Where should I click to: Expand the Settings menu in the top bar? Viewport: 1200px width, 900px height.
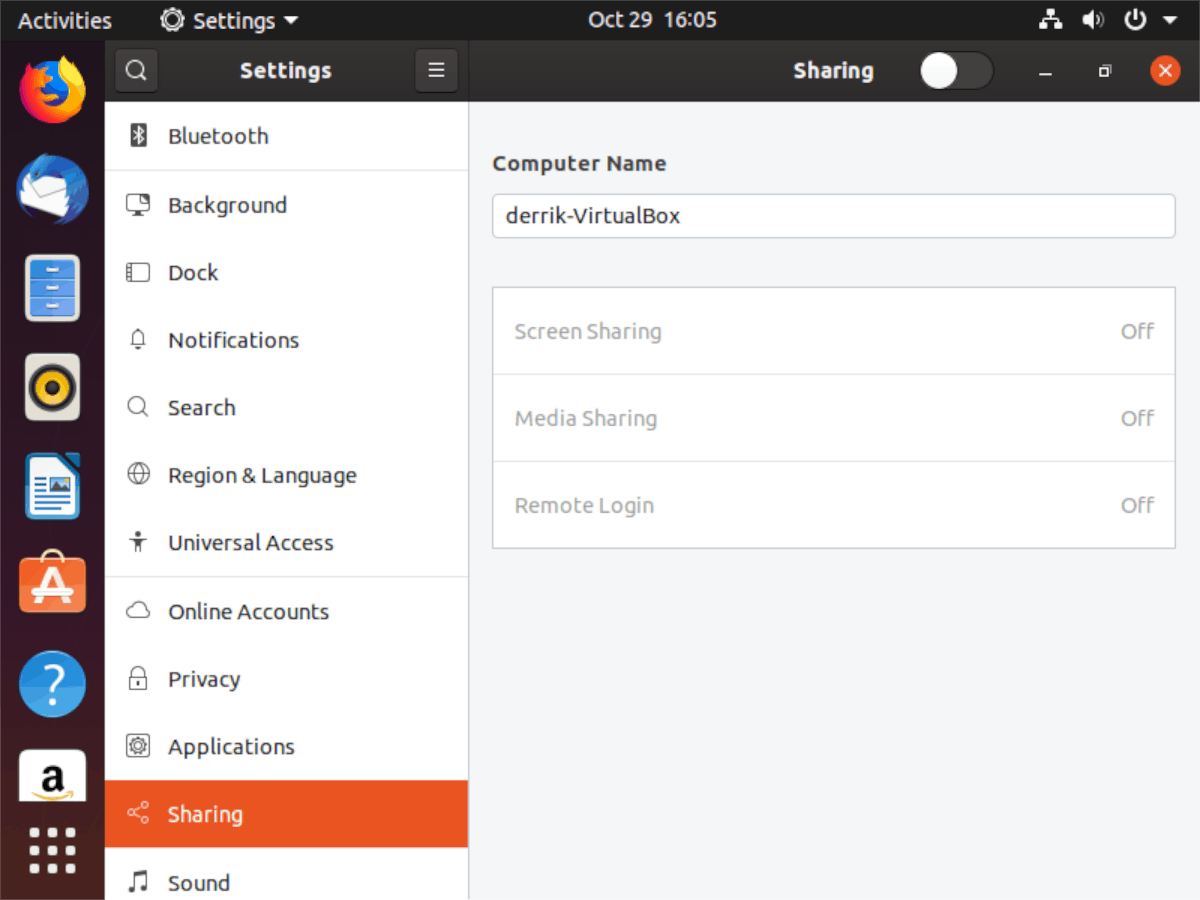click(x=228, y=20)
